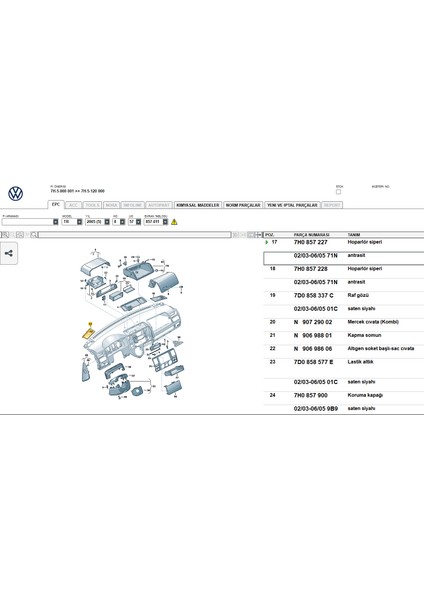Click the first zoom icon in the diagram toolbar
Screen dimensions: 424x600
pos(5,235)
